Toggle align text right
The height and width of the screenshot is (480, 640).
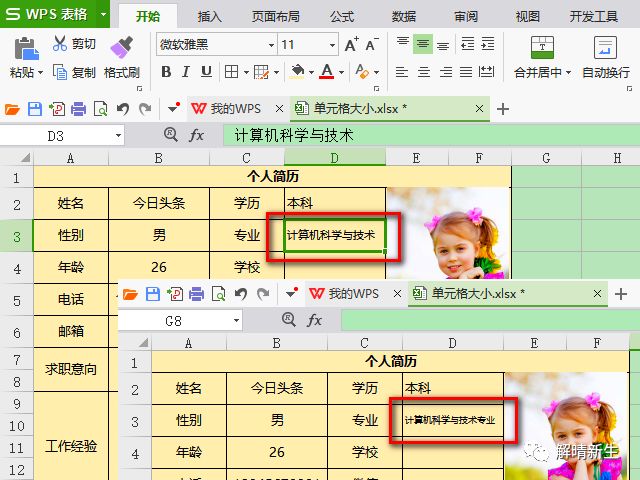click(x=445, y=72)
